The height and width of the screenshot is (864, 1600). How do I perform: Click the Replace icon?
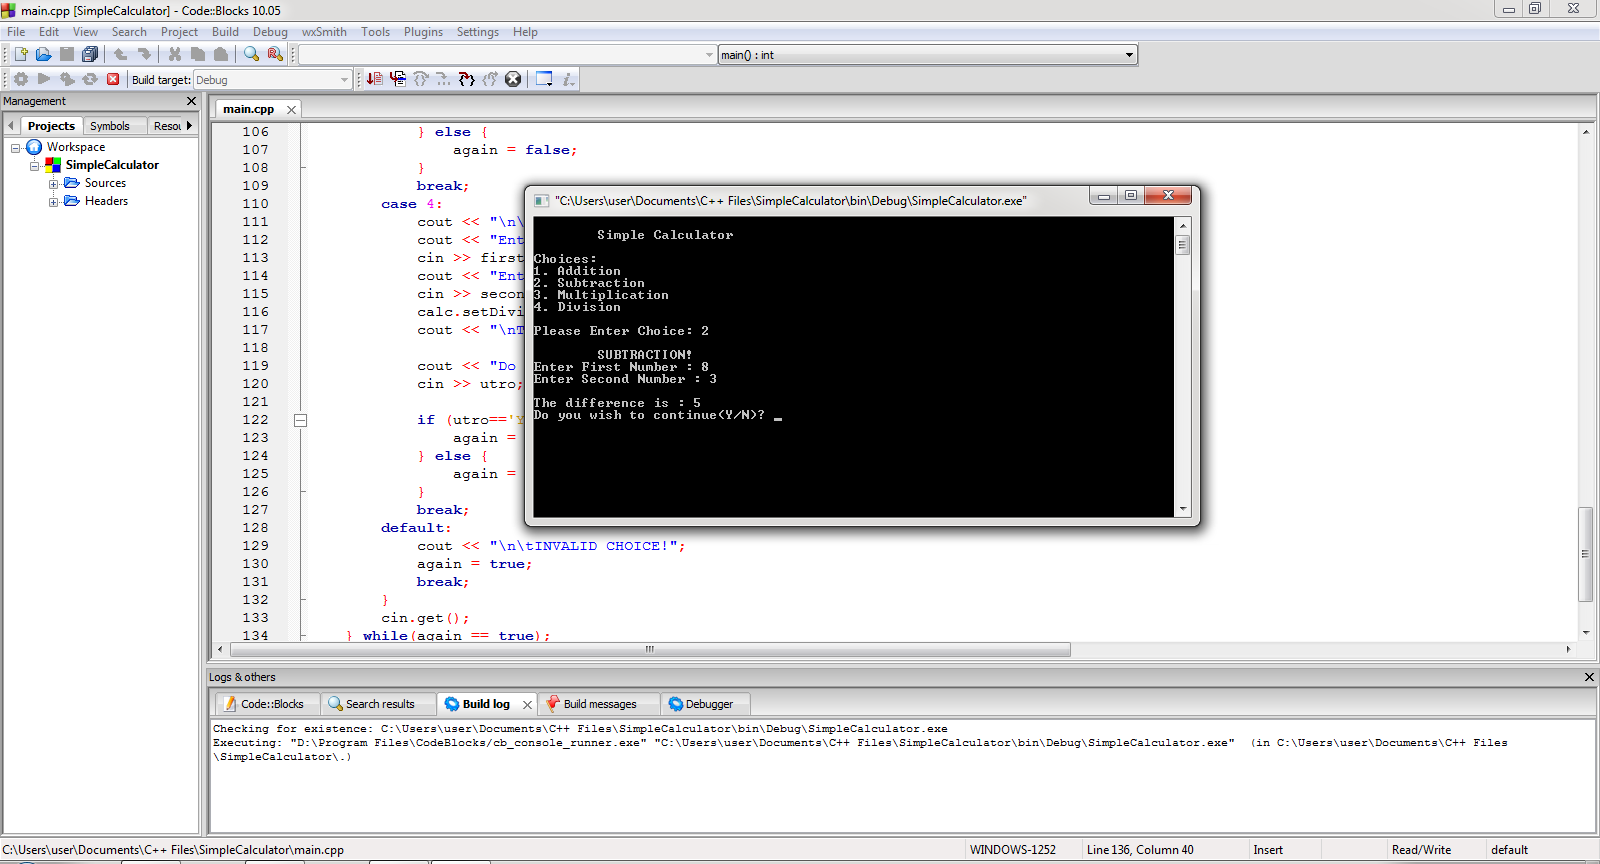[x=275, y=54]
